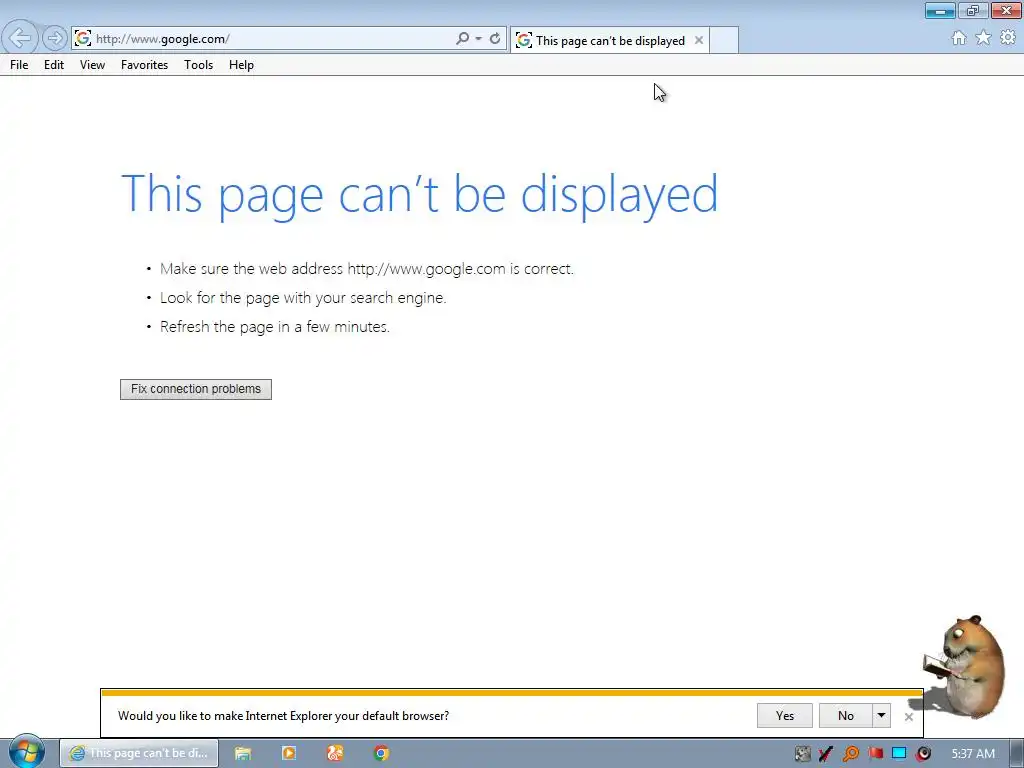Image resolution: width=1024 pixels, height=768 pixels.
Task: Choose No for default browser prompt
Action: 846,716
